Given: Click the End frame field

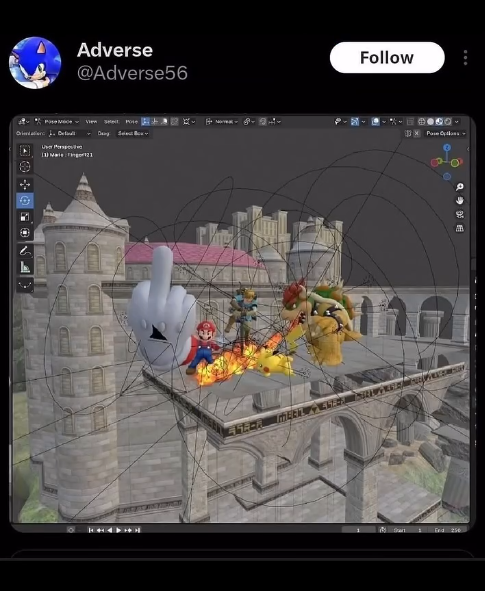Looking at the screenshot, I should 447,530.
